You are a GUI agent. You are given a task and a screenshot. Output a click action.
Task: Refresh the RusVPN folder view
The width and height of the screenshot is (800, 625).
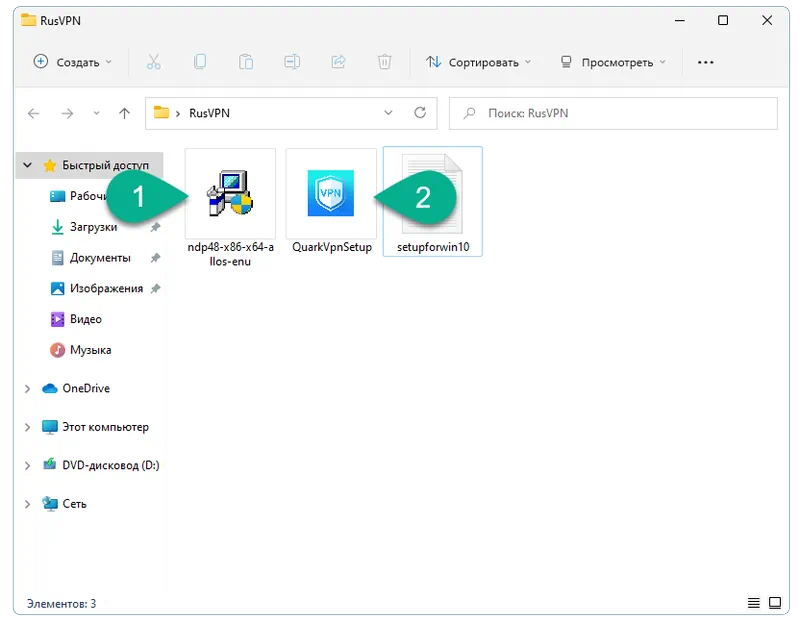pos(420,113)
